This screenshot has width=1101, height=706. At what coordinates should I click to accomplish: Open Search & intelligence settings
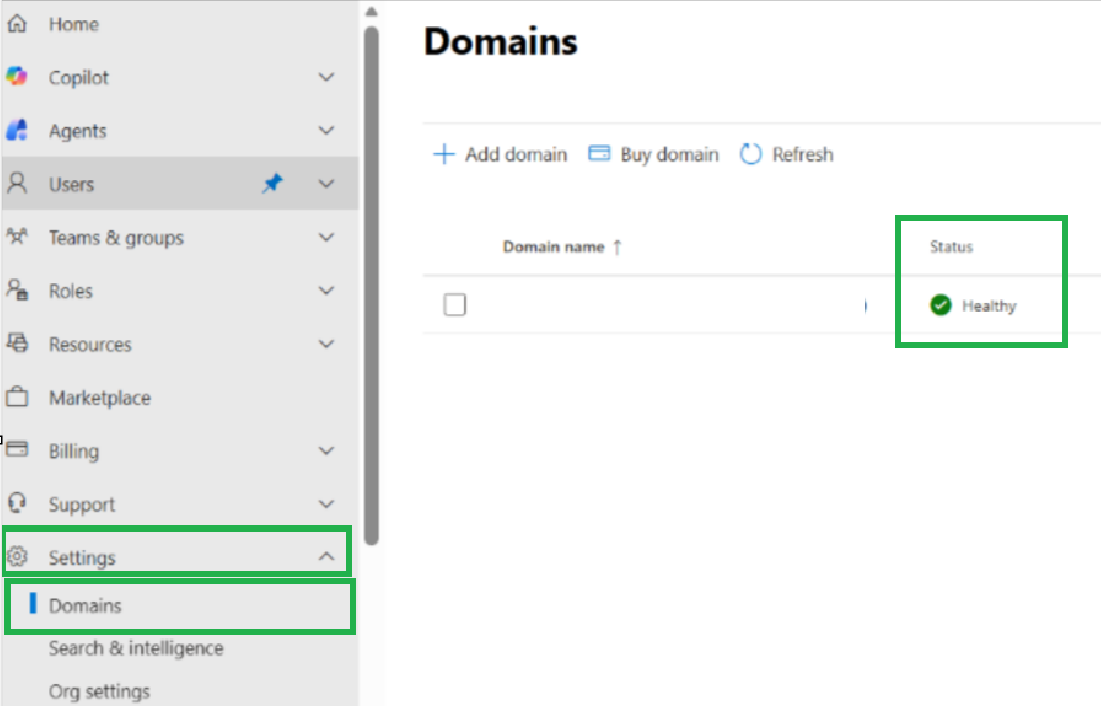(136, 648)
